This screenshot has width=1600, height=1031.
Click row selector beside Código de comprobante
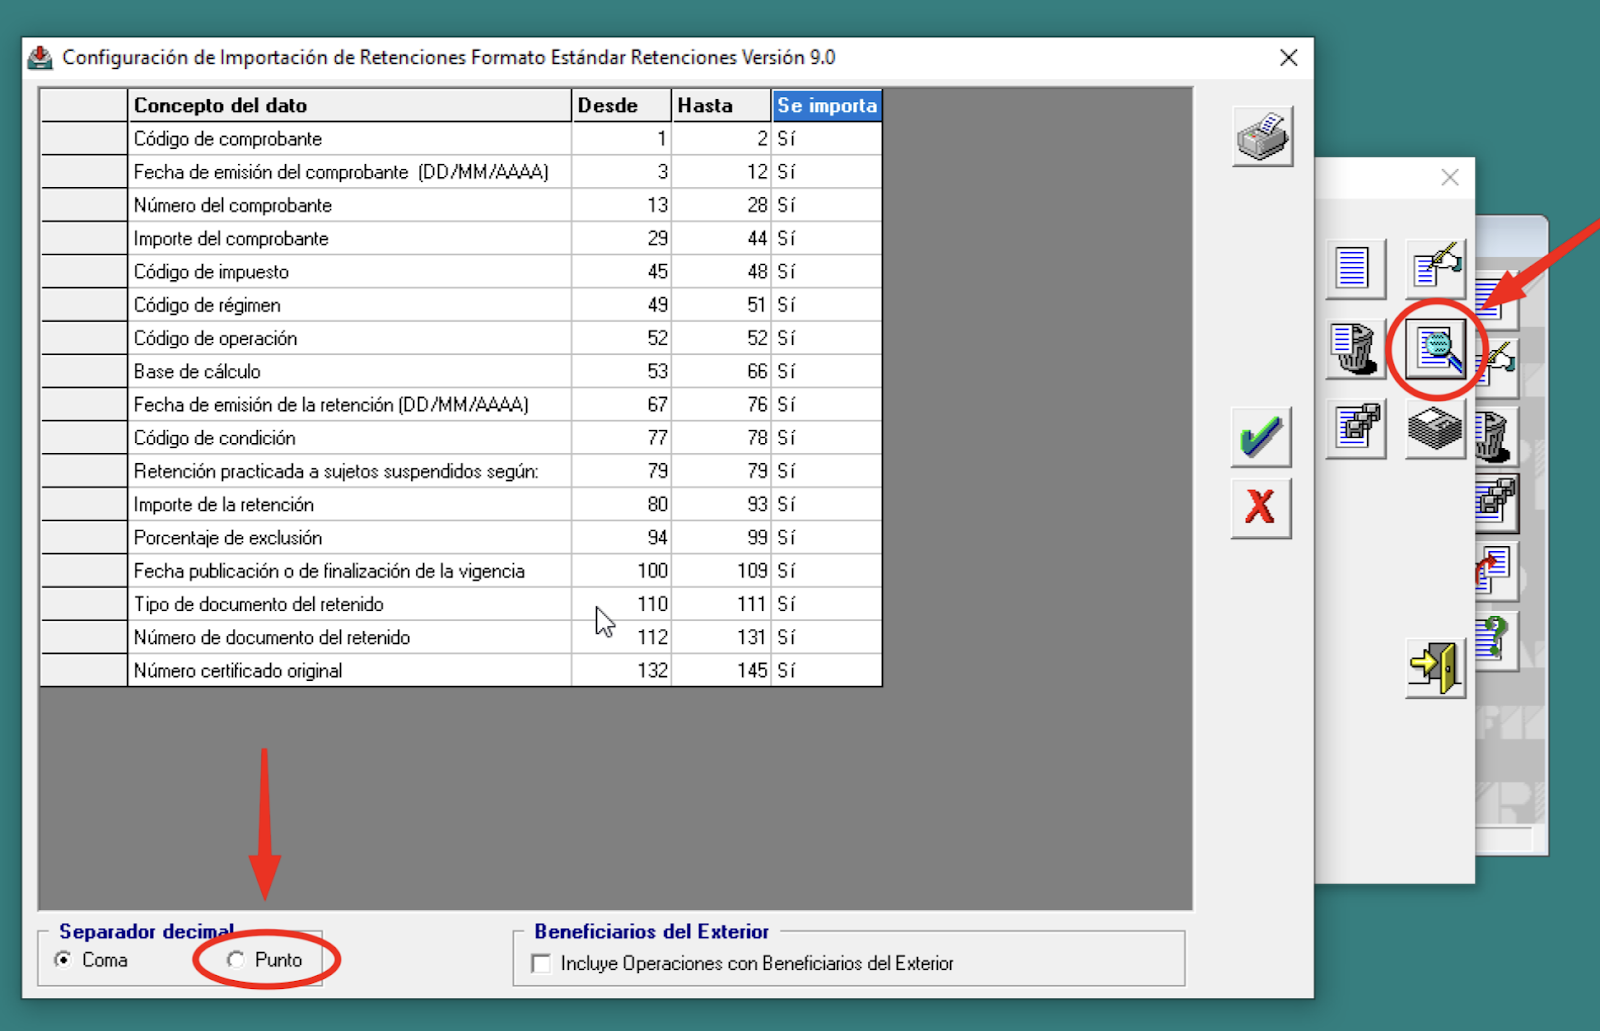pyautogui.click(x=84, y=139)
